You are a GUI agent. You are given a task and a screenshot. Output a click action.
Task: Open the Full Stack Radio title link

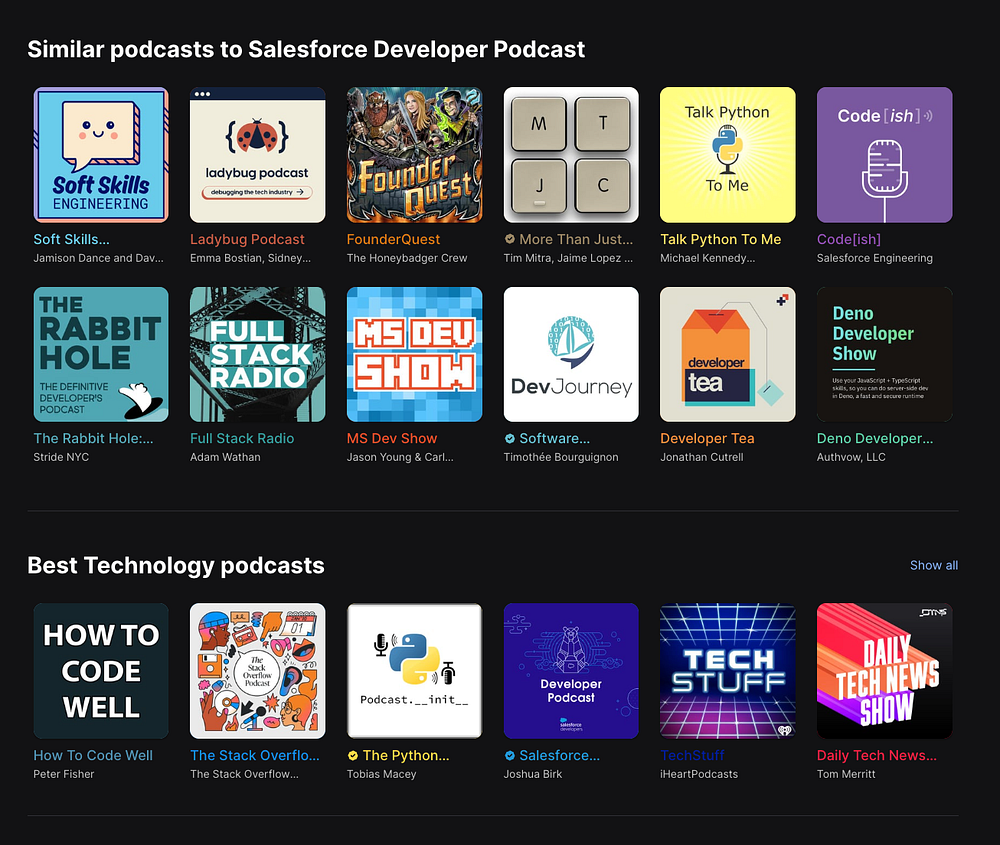[242, 438]
